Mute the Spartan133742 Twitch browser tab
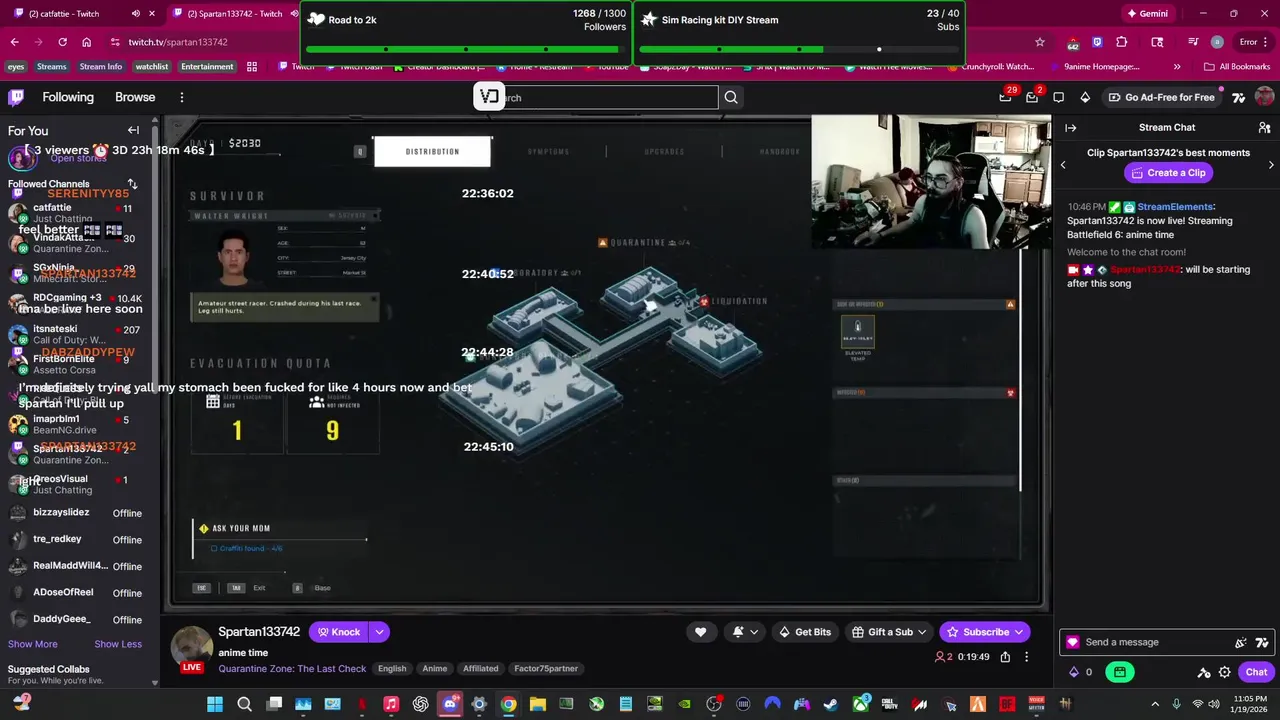The width and height of the screenshot is (1280, 720). click(x=295, y=14)
